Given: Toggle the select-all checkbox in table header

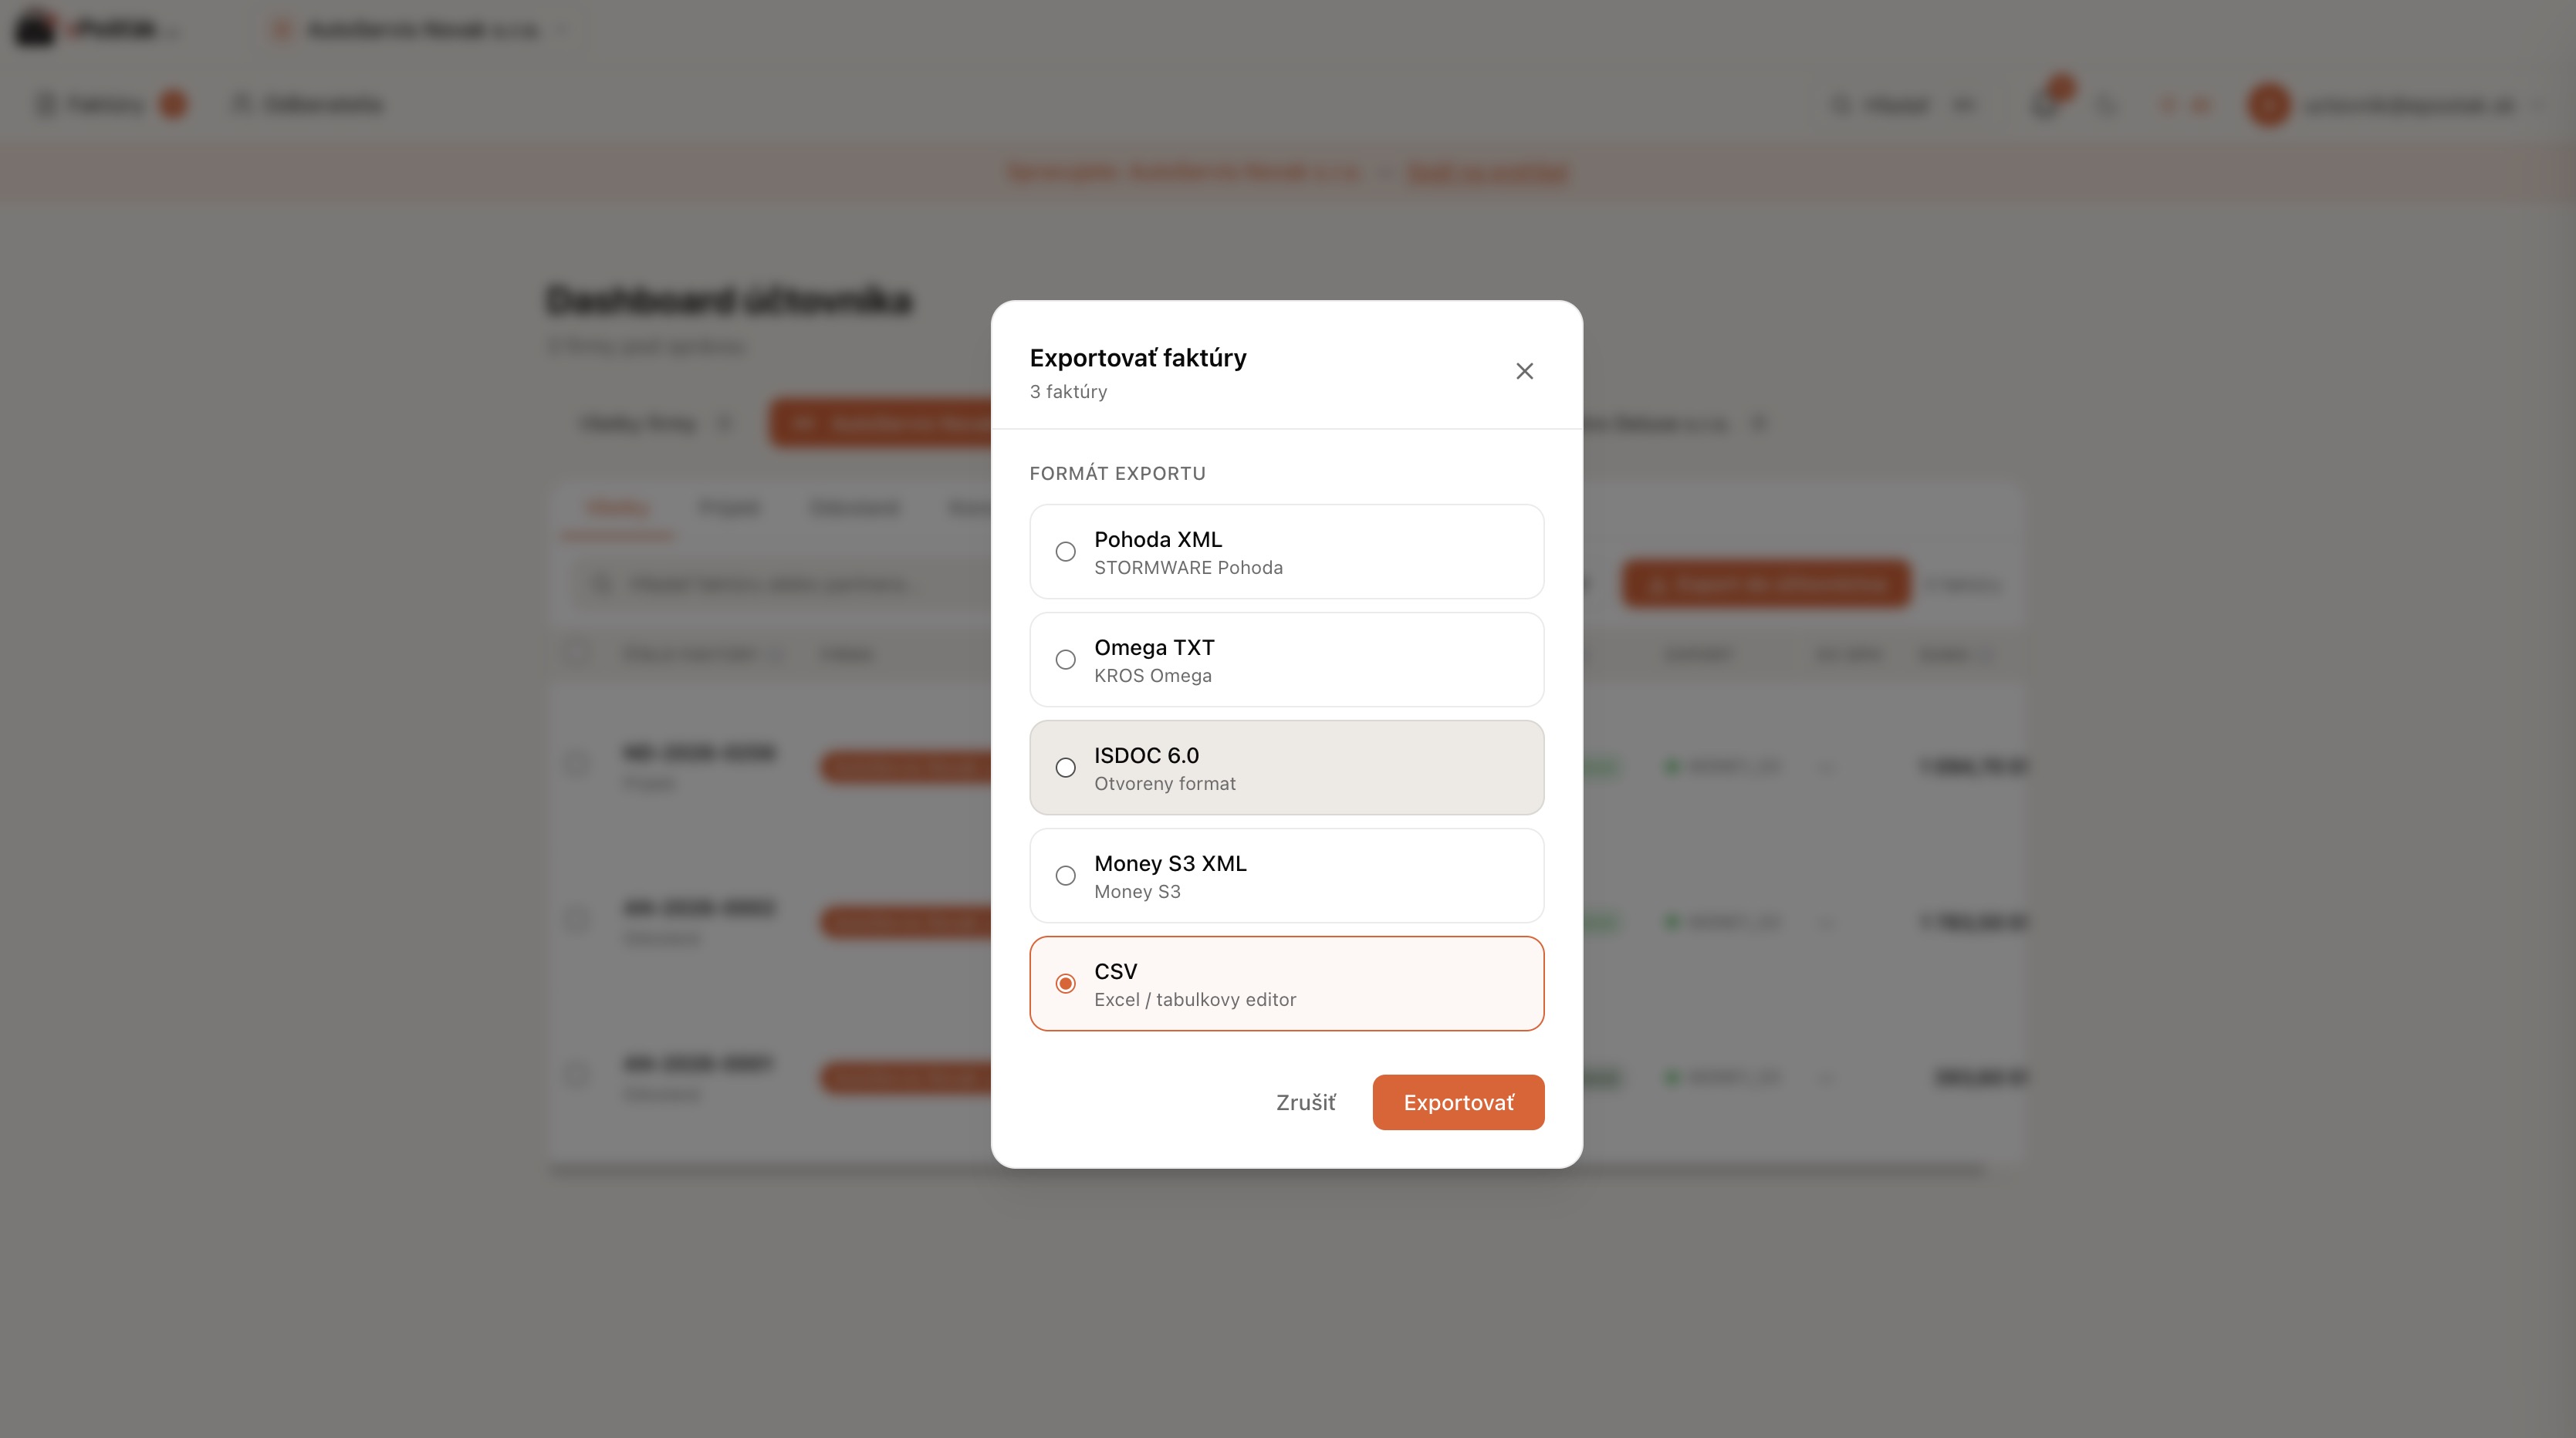Looking at the screenshot, I should [x=577, y=654].
